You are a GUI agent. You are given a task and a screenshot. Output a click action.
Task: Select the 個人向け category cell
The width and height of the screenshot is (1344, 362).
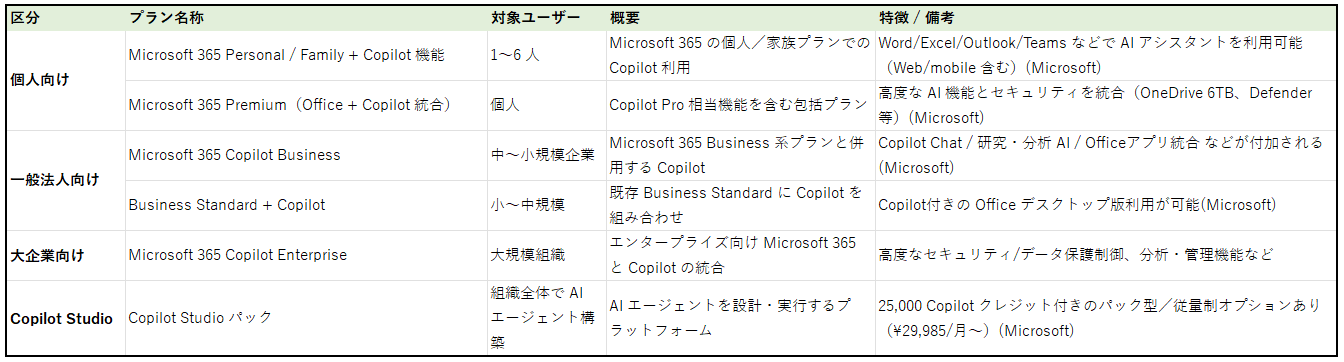coord(65,80)
